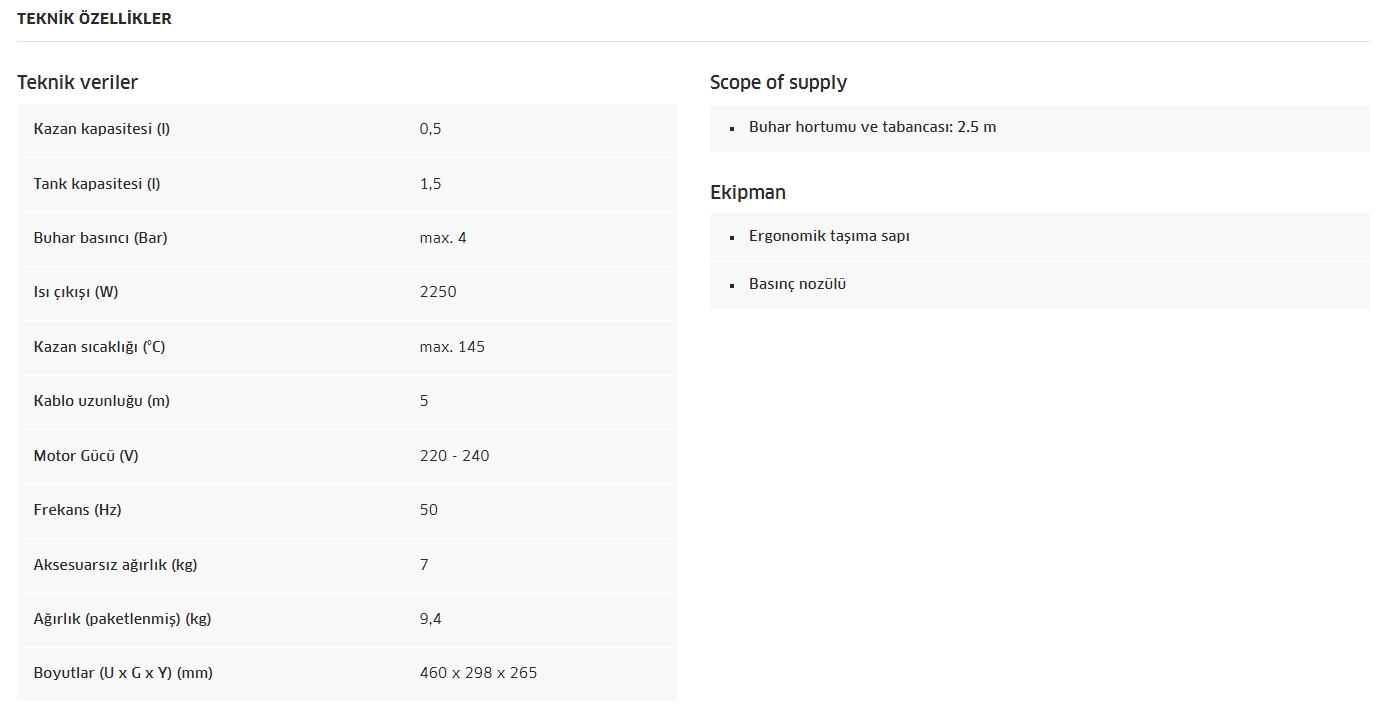The image size is (1375, 719).
Task: Click the max. 145 temperature value
Action: pyautogui.click(x=452, y=347)
